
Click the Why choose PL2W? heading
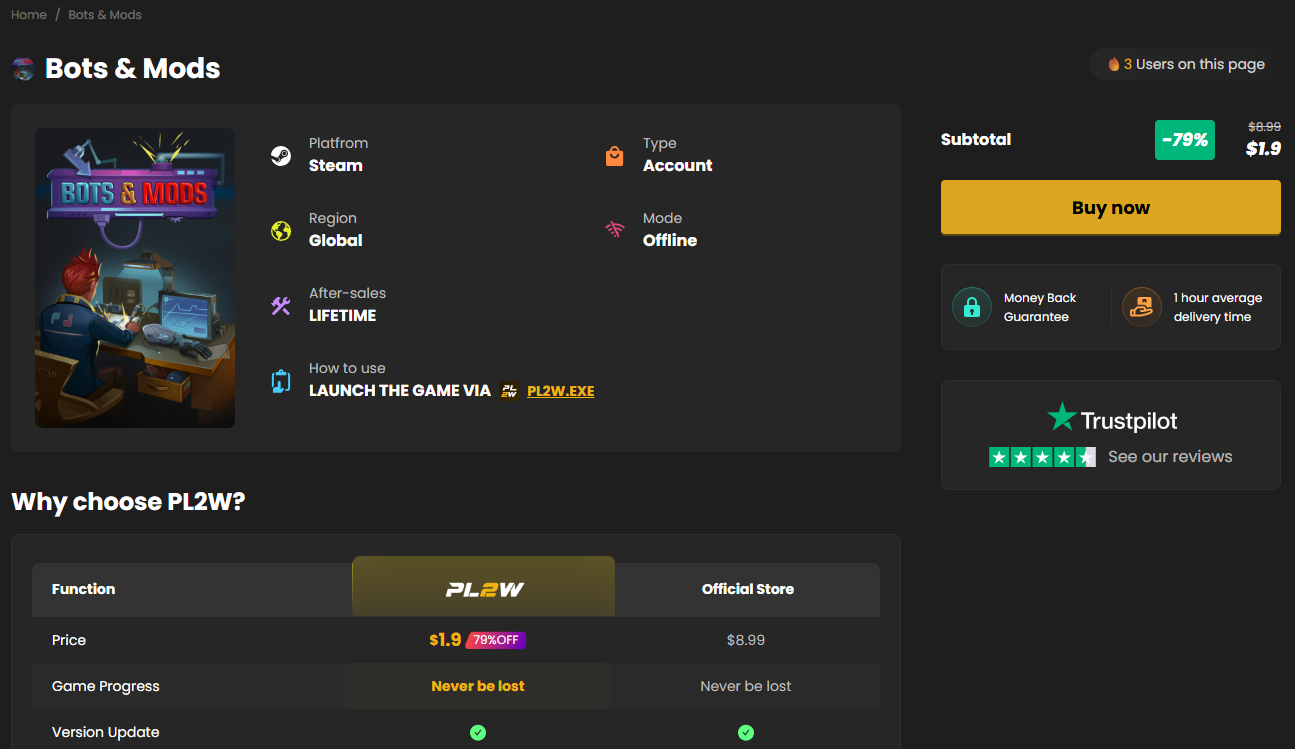pyautogui.click(x=128, y=501)
